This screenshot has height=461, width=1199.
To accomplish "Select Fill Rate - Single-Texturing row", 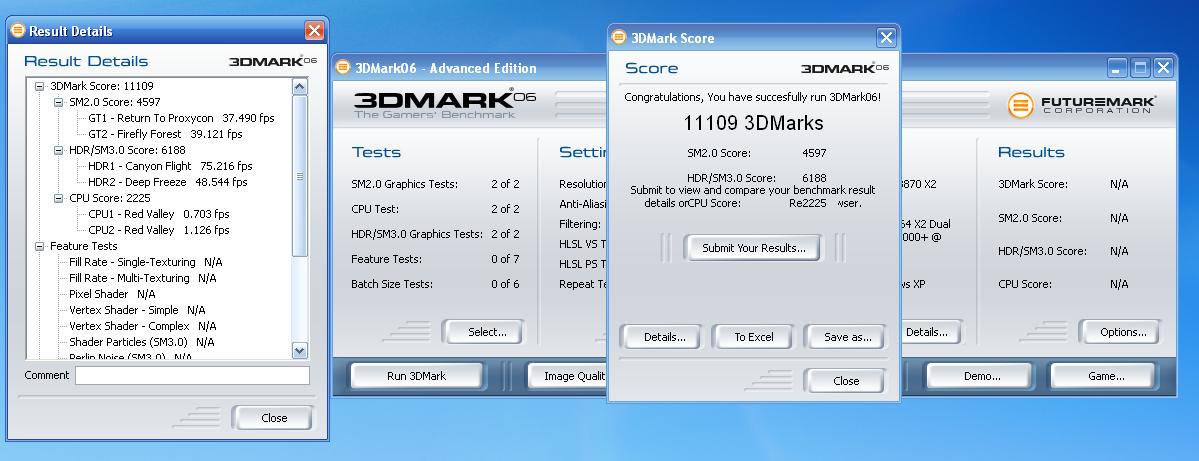I will [146, 262].
